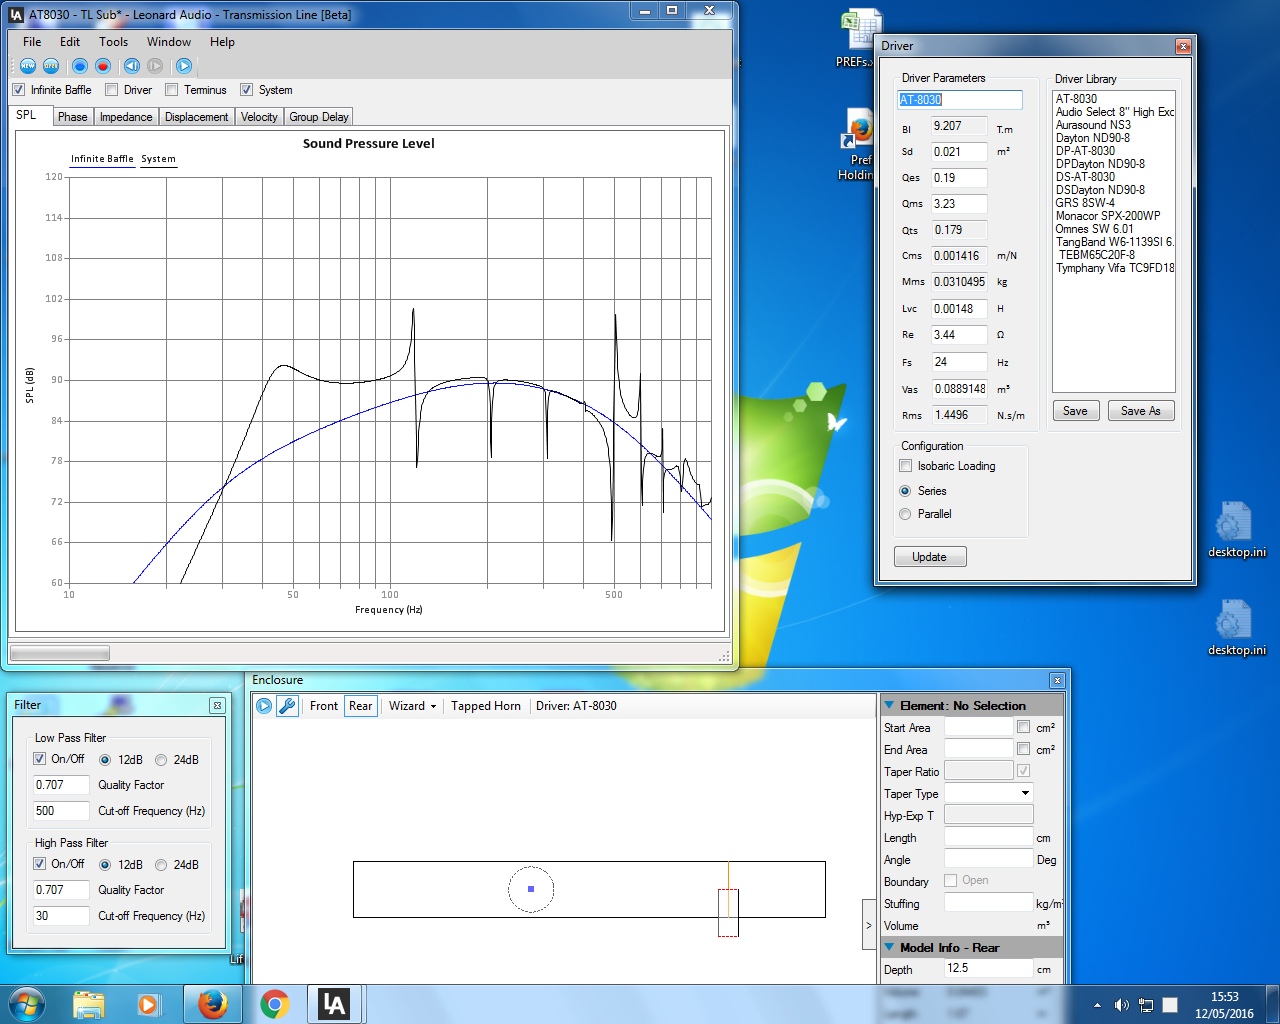The height and width of the screenshot is (1024, 1280).
Task: Open the Pref Holding desktop shortcut
Action: (x=858, y=145)
